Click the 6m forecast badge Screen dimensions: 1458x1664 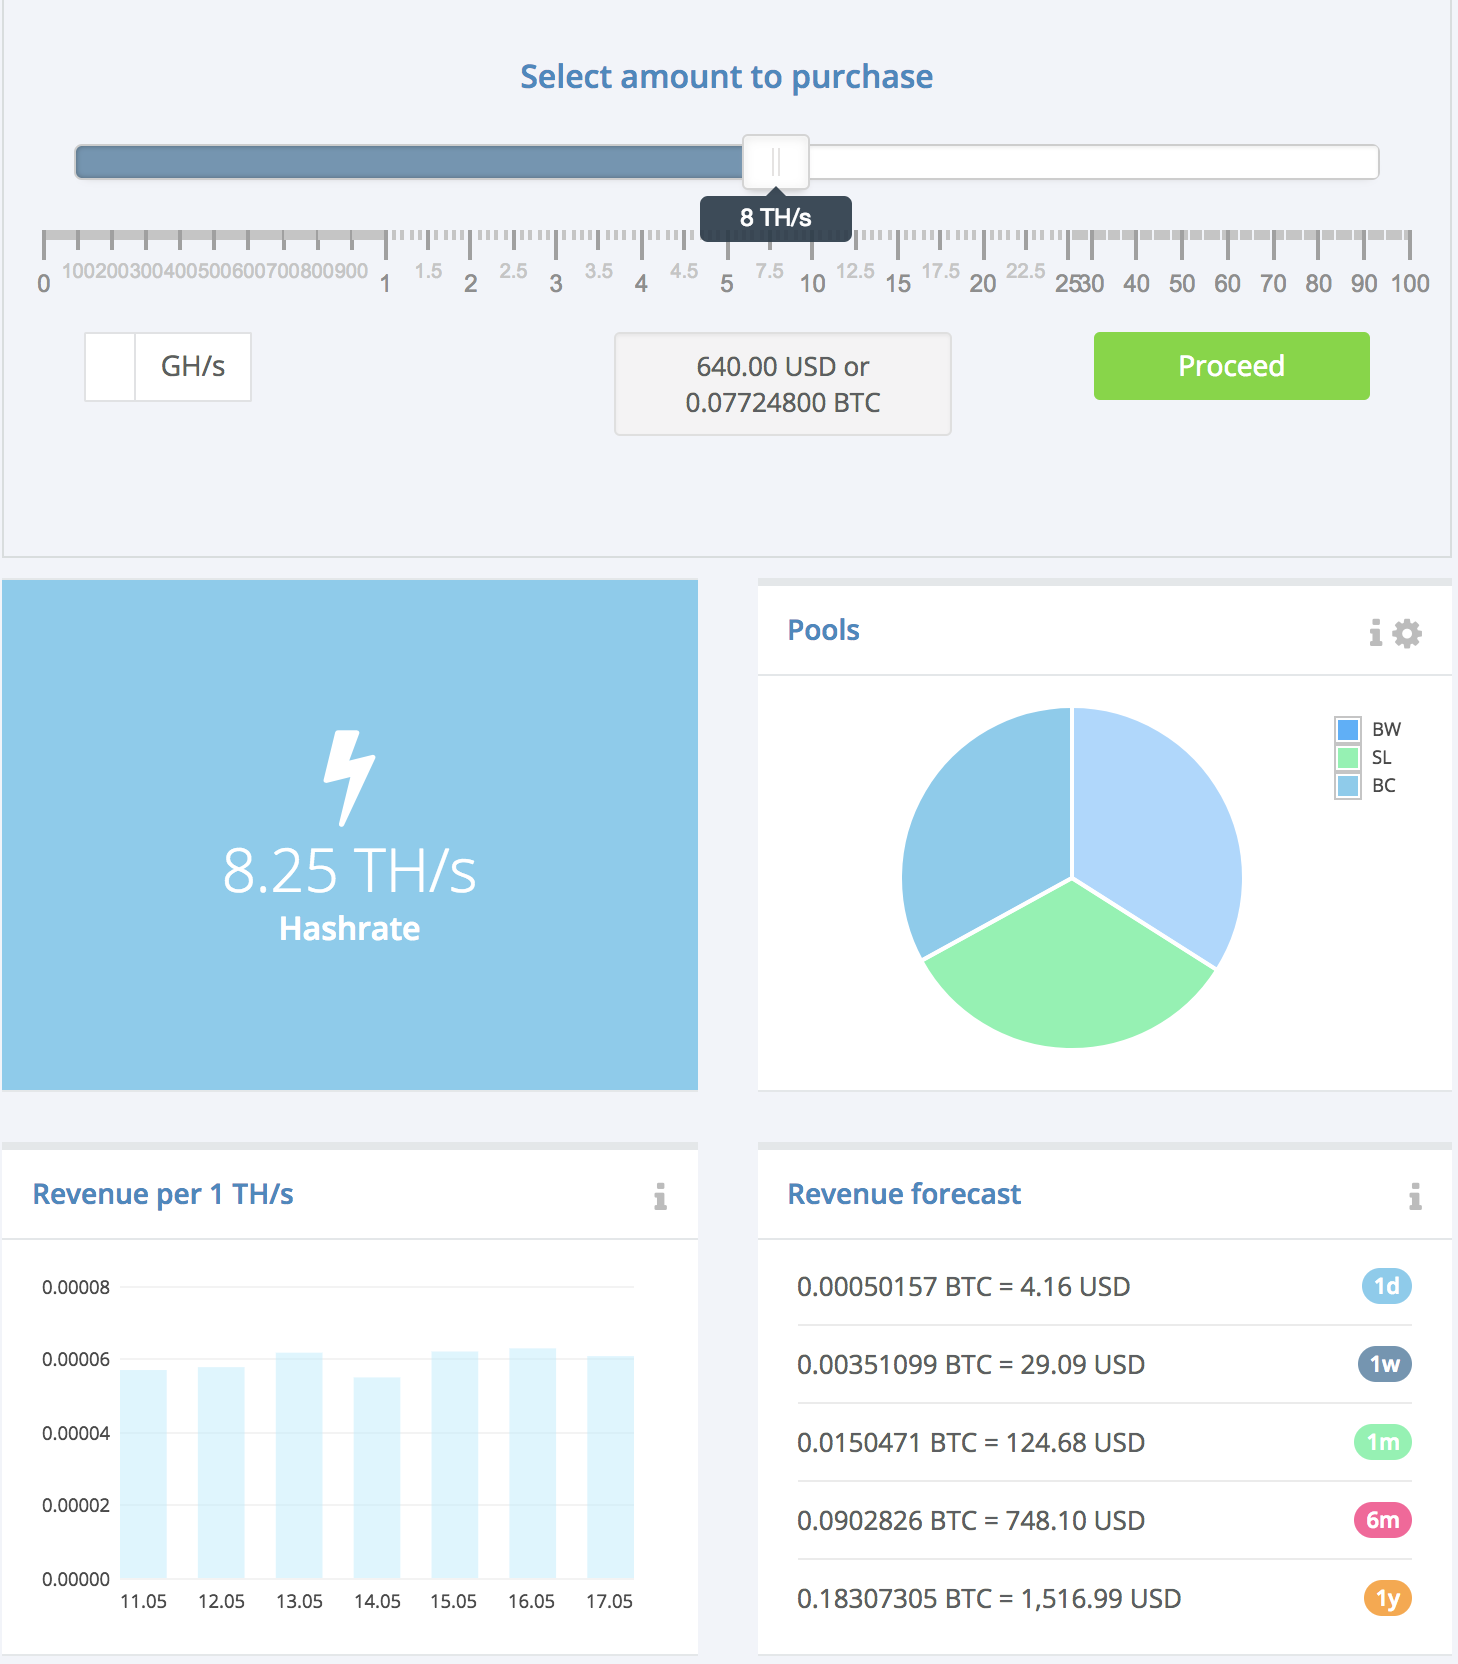click(x=1382, y=1520)
